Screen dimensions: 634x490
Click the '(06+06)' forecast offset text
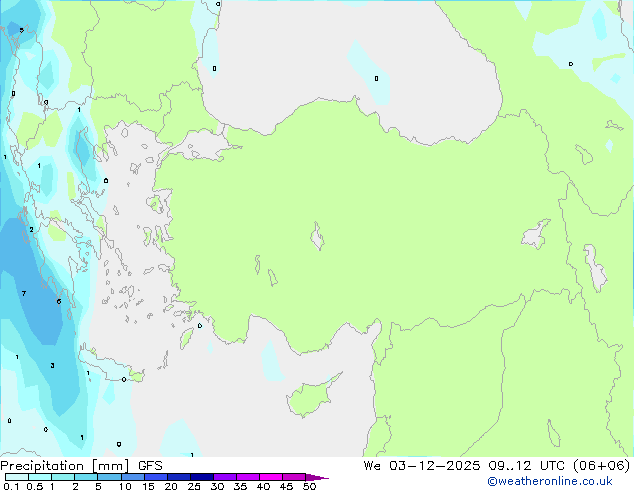602,465
